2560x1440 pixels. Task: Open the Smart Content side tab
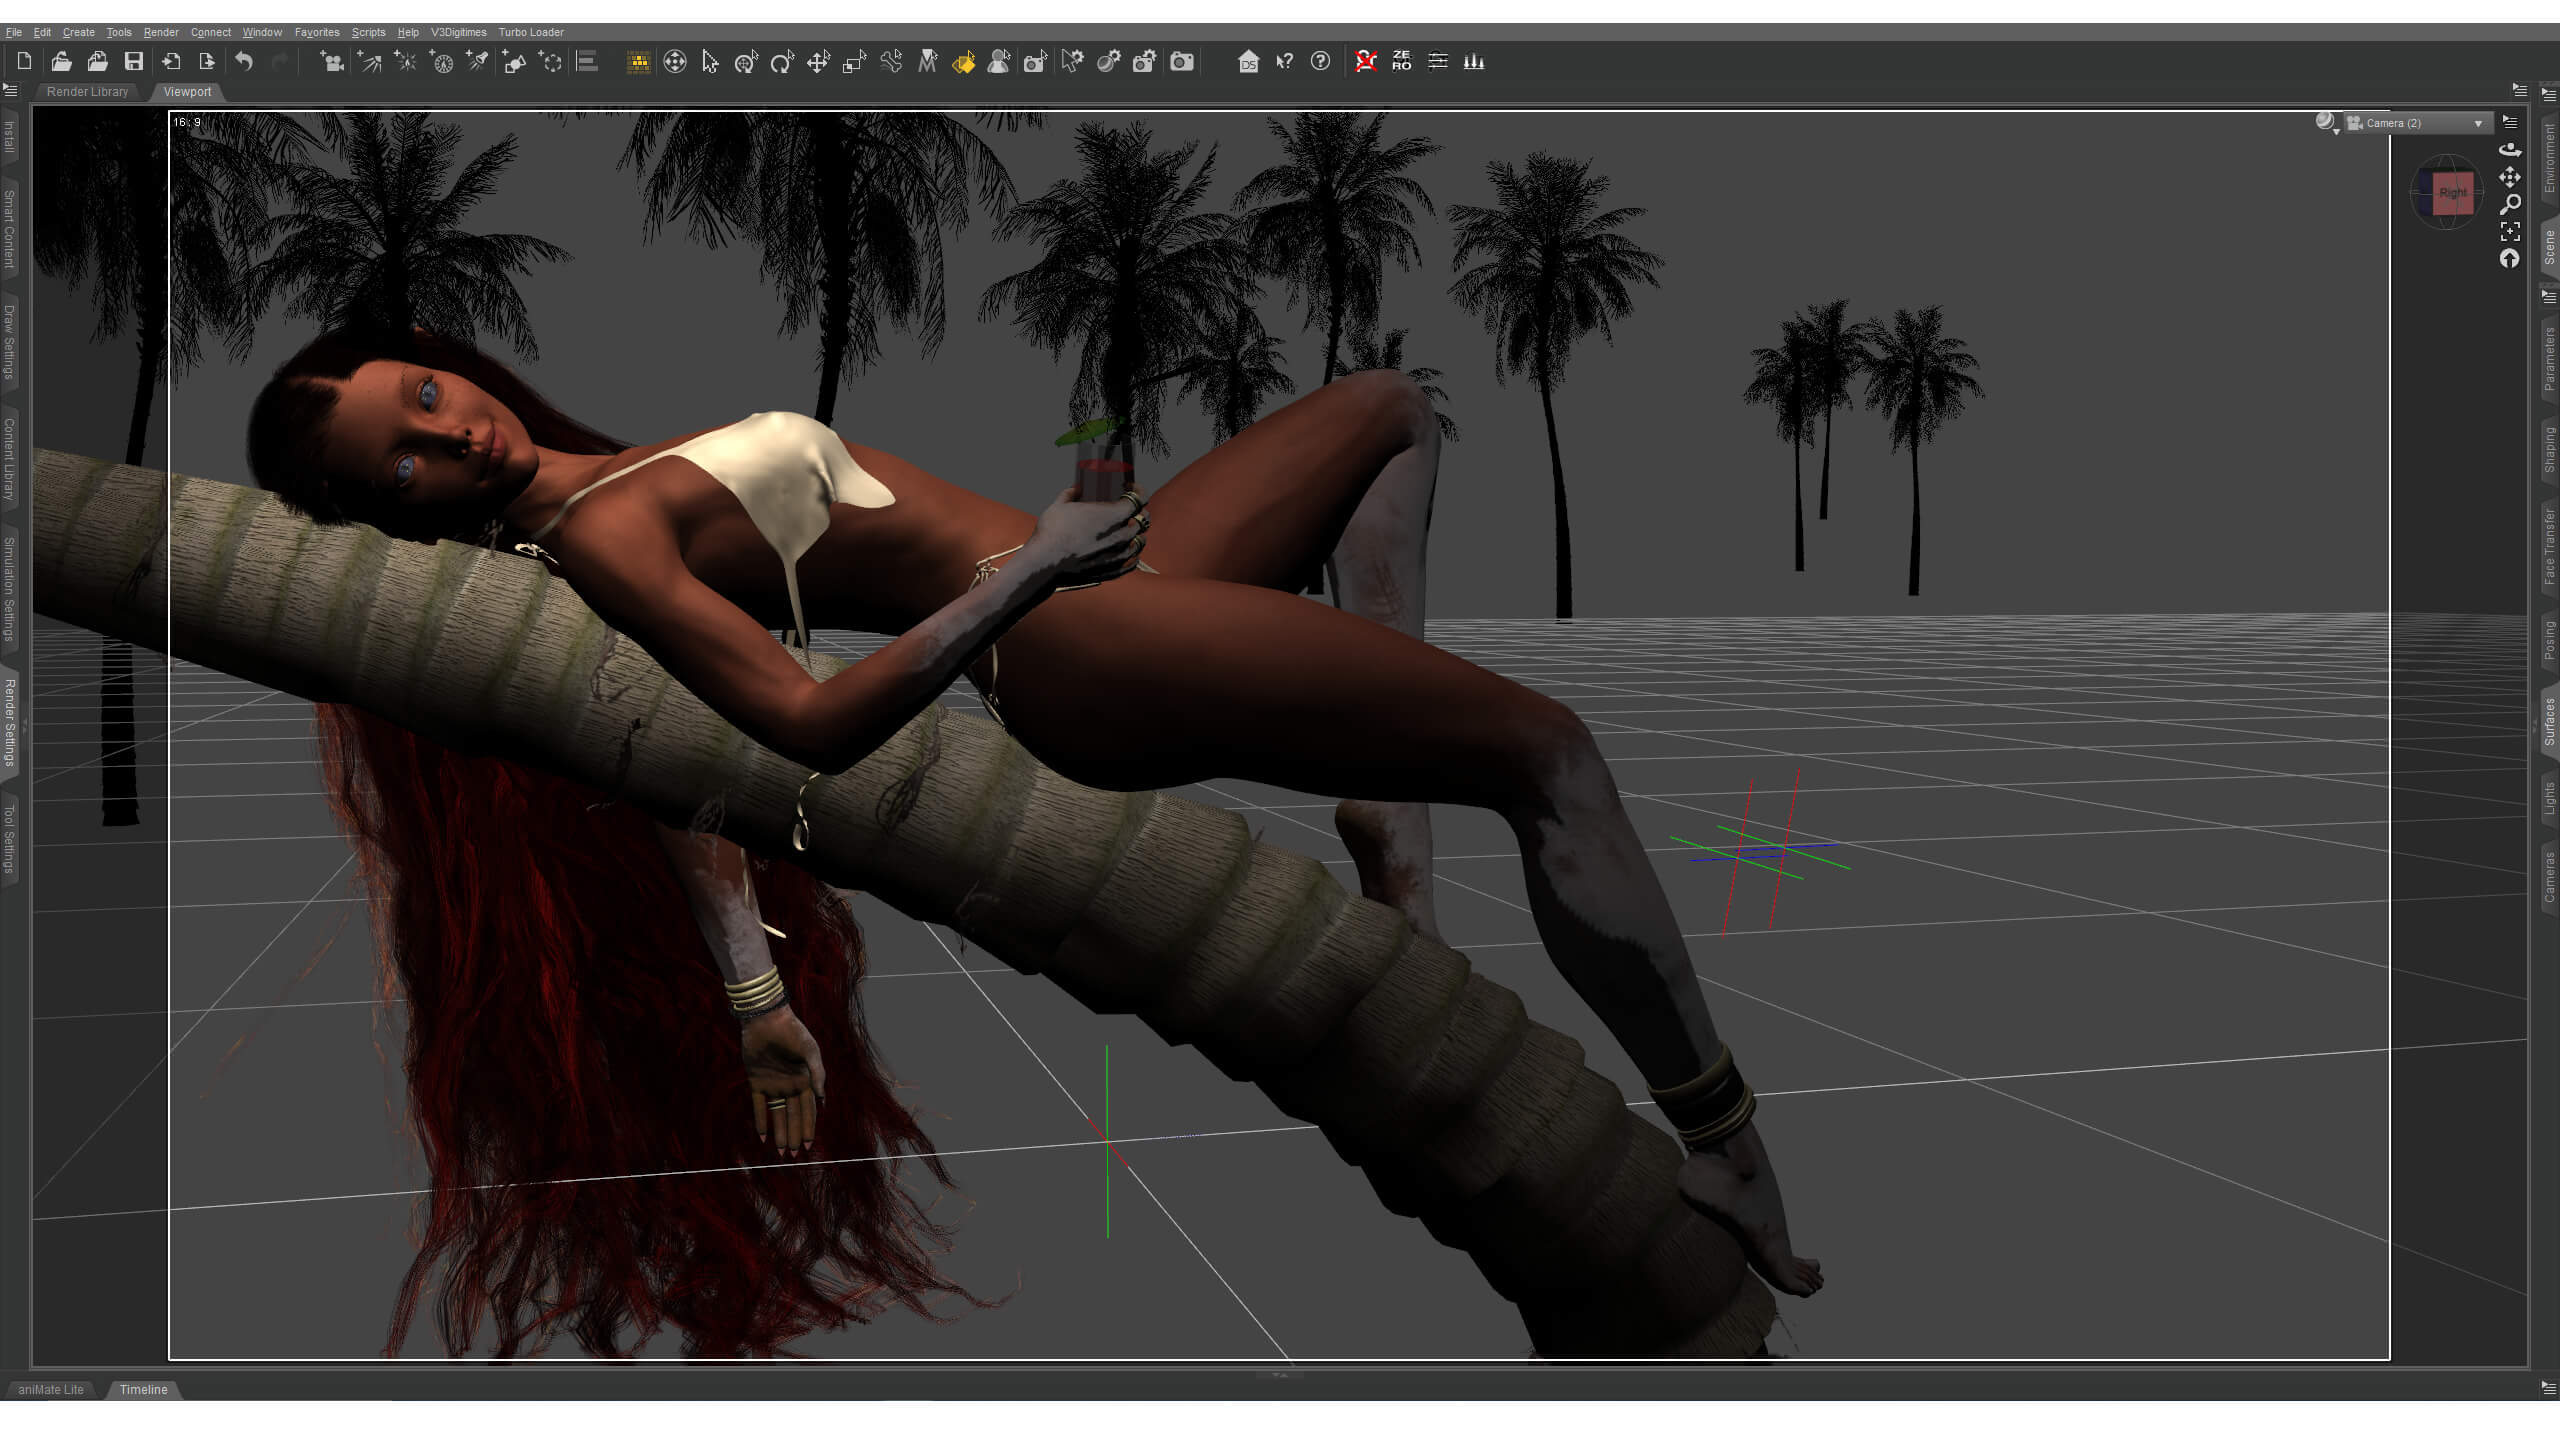[10, 229]
